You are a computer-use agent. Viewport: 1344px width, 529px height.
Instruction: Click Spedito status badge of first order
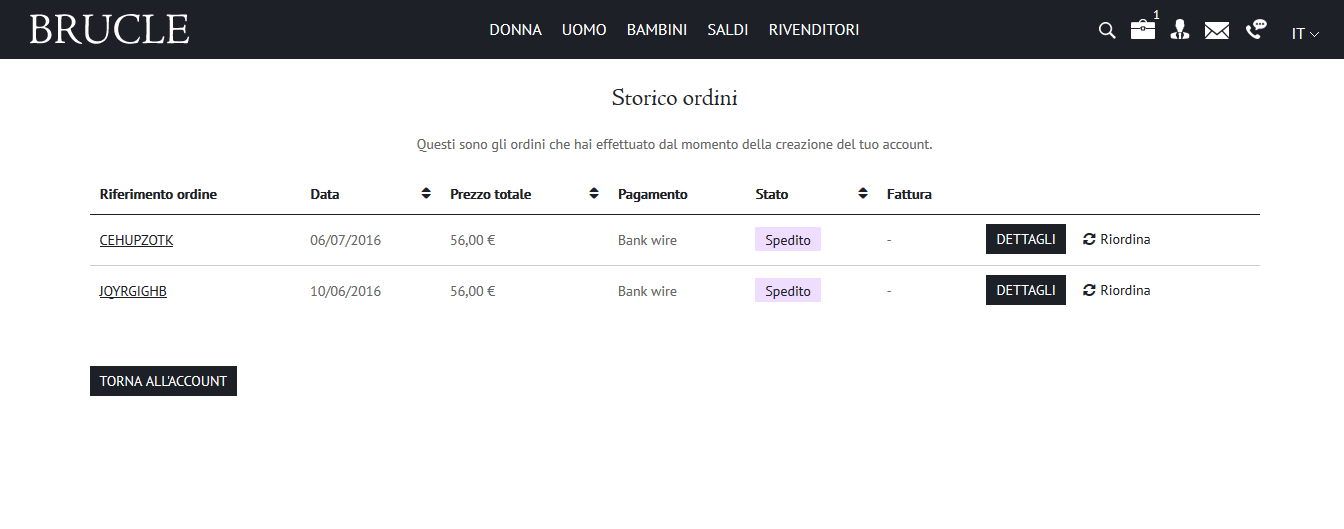(x=787, y=240)
